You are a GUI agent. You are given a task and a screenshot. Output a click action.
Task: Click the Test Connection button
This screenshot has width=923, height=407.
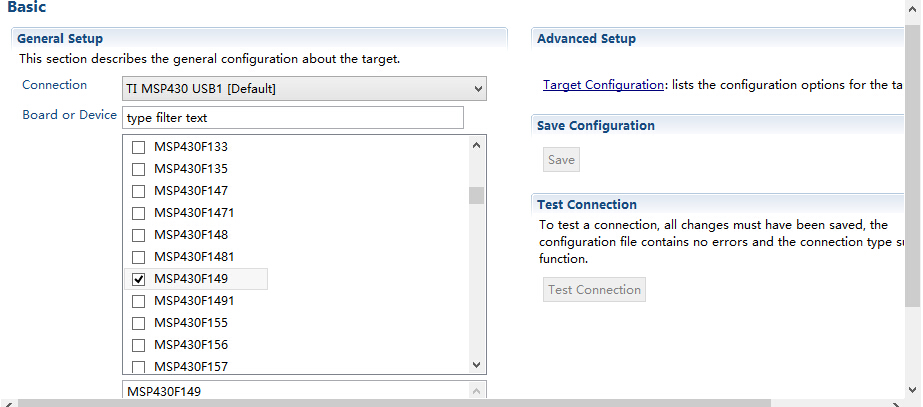point(594,290)
